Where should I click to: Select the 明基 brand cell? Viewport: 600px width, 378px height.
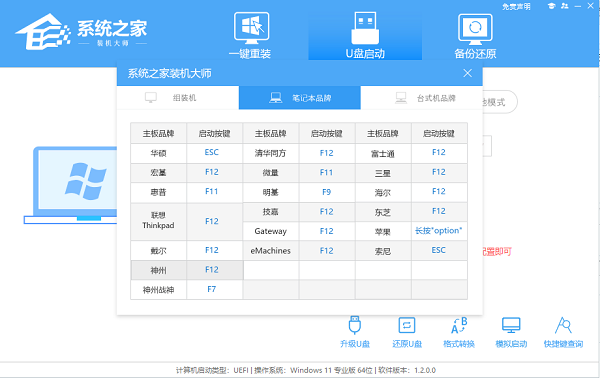click(x=271, y=192)
